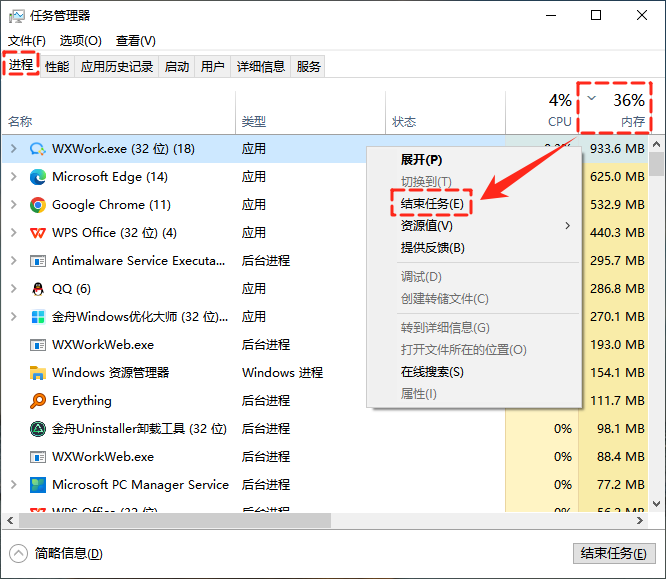Switch to the 启动 tab
The image size is (666, 579).
click(177, 67)
